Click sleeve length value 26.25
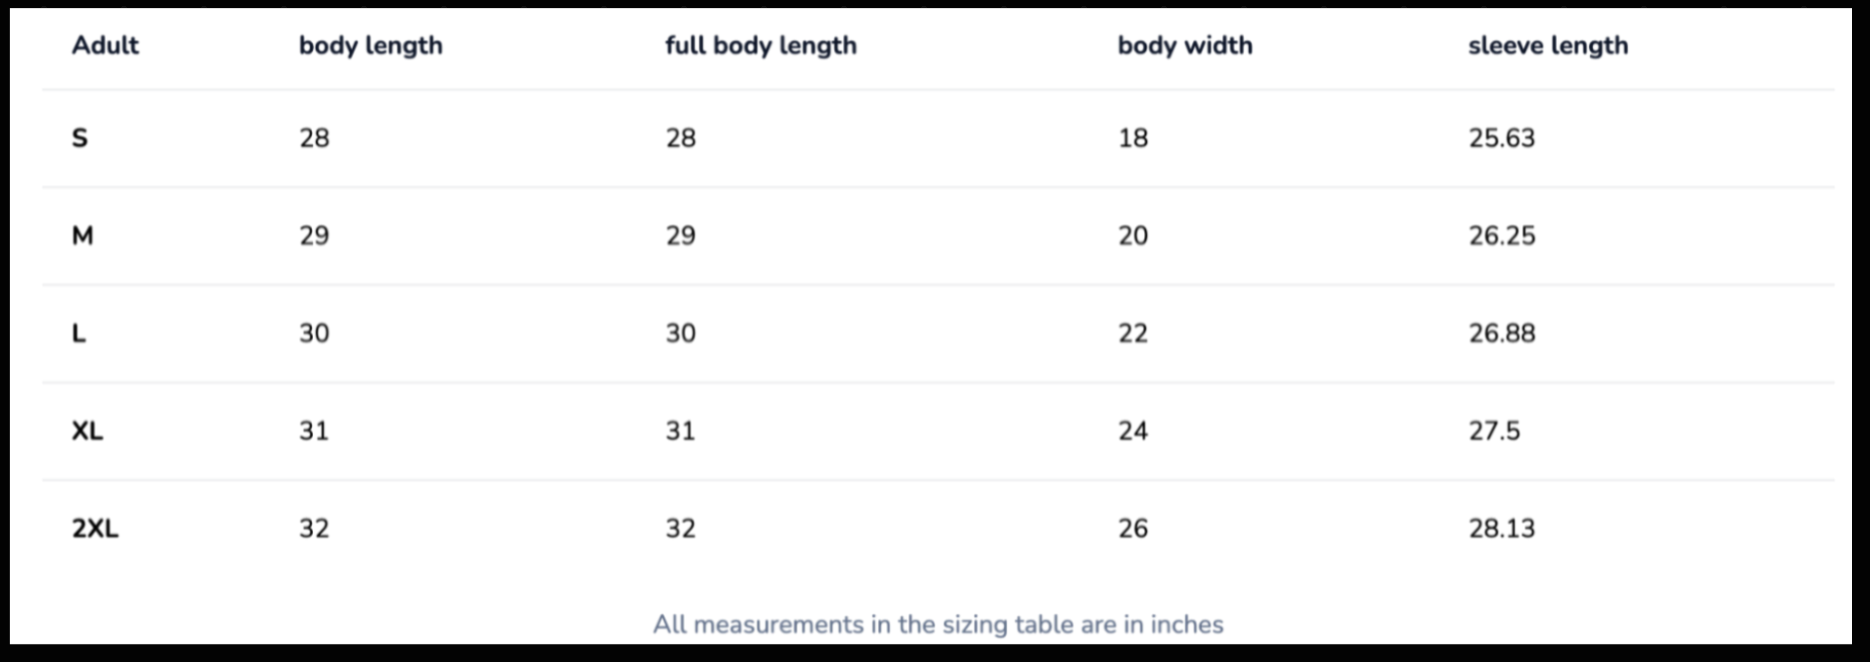This screenshot has width=1870, height=662. point(1501,236)
